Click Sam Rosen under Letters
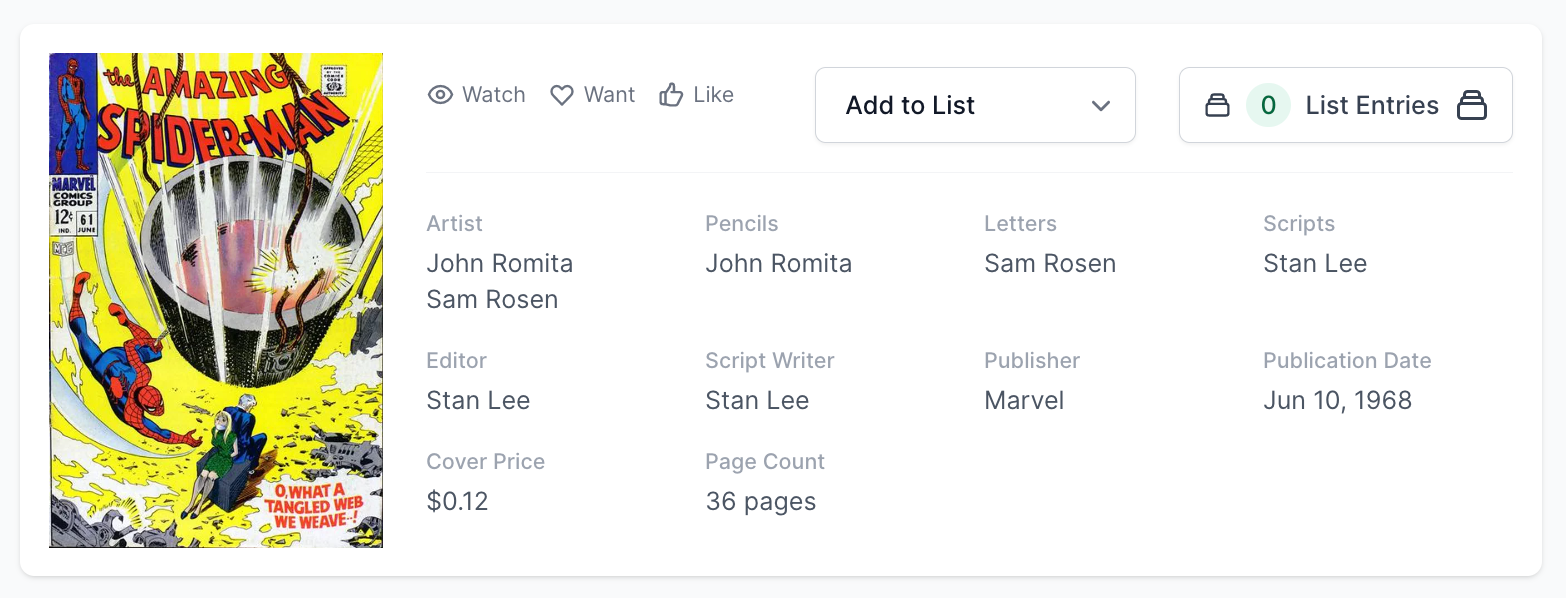Viewport: 1566px width, 598px height. tap(1050, 264)
